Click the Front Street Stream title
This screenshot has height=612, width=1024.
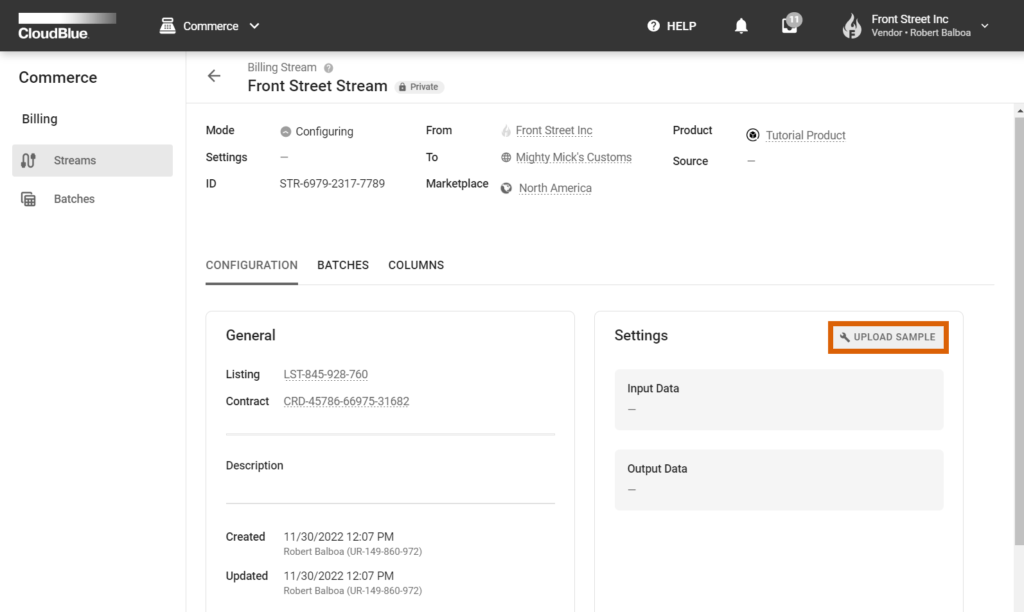coord(317,86)
